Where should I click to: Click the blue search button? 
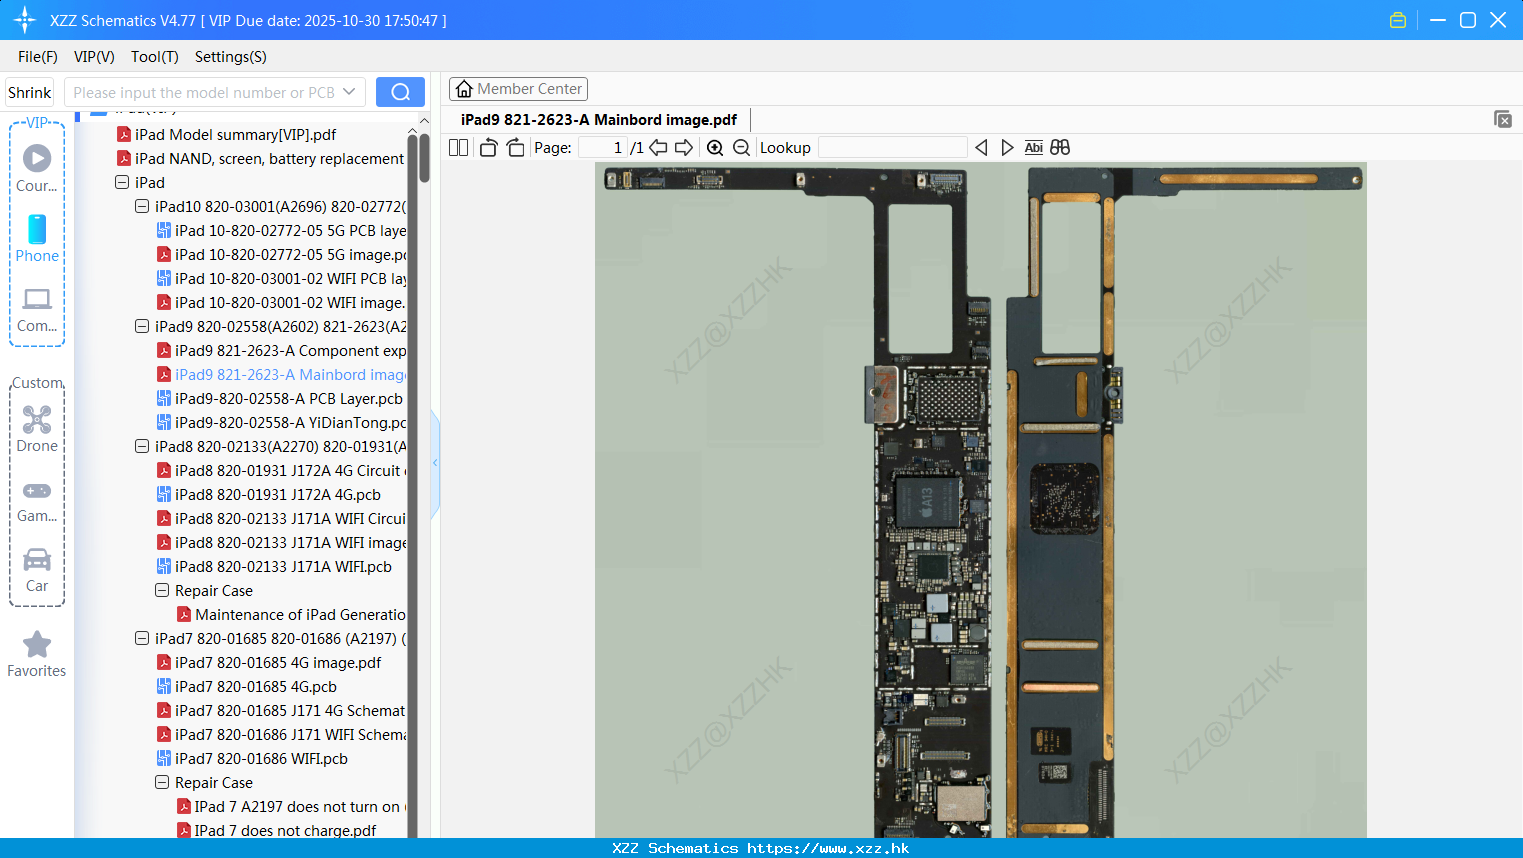[400, 92]
